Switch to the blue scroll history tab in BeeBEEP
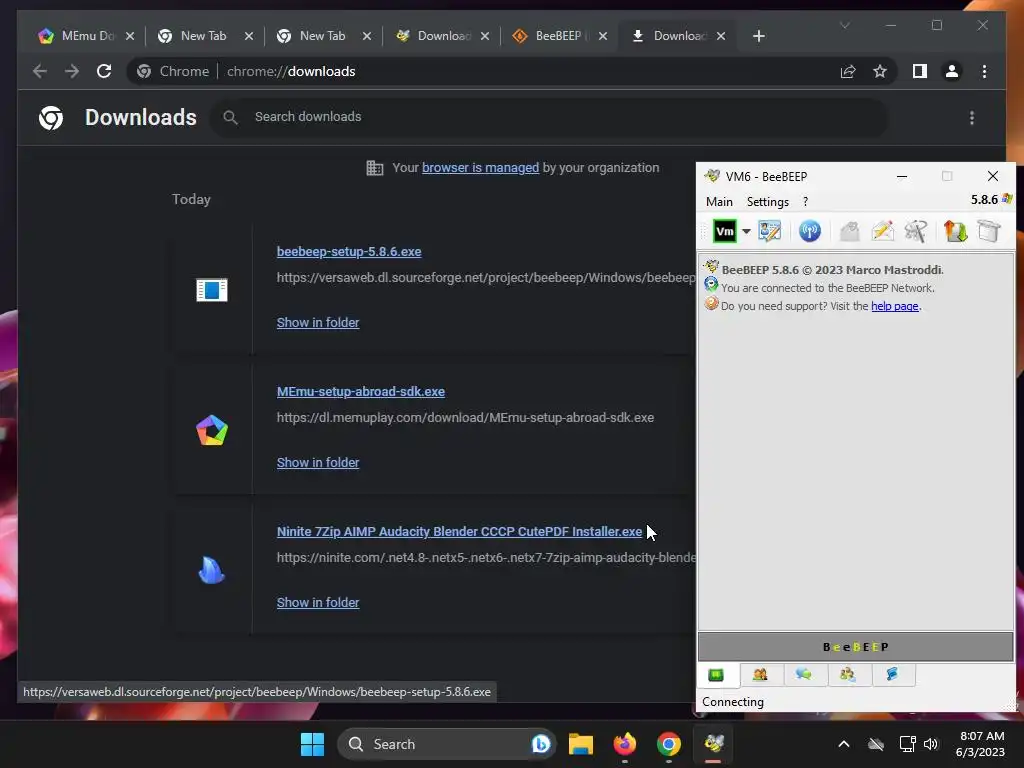This screenshot has width=1024, height=768. [892, 675]
